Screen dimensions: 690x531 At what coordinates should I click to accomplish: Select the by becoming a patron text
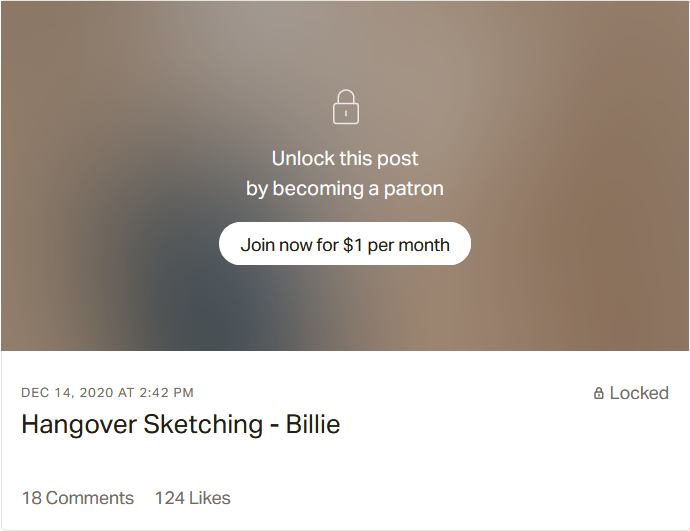pyautogui.click(x=345, y=188)
